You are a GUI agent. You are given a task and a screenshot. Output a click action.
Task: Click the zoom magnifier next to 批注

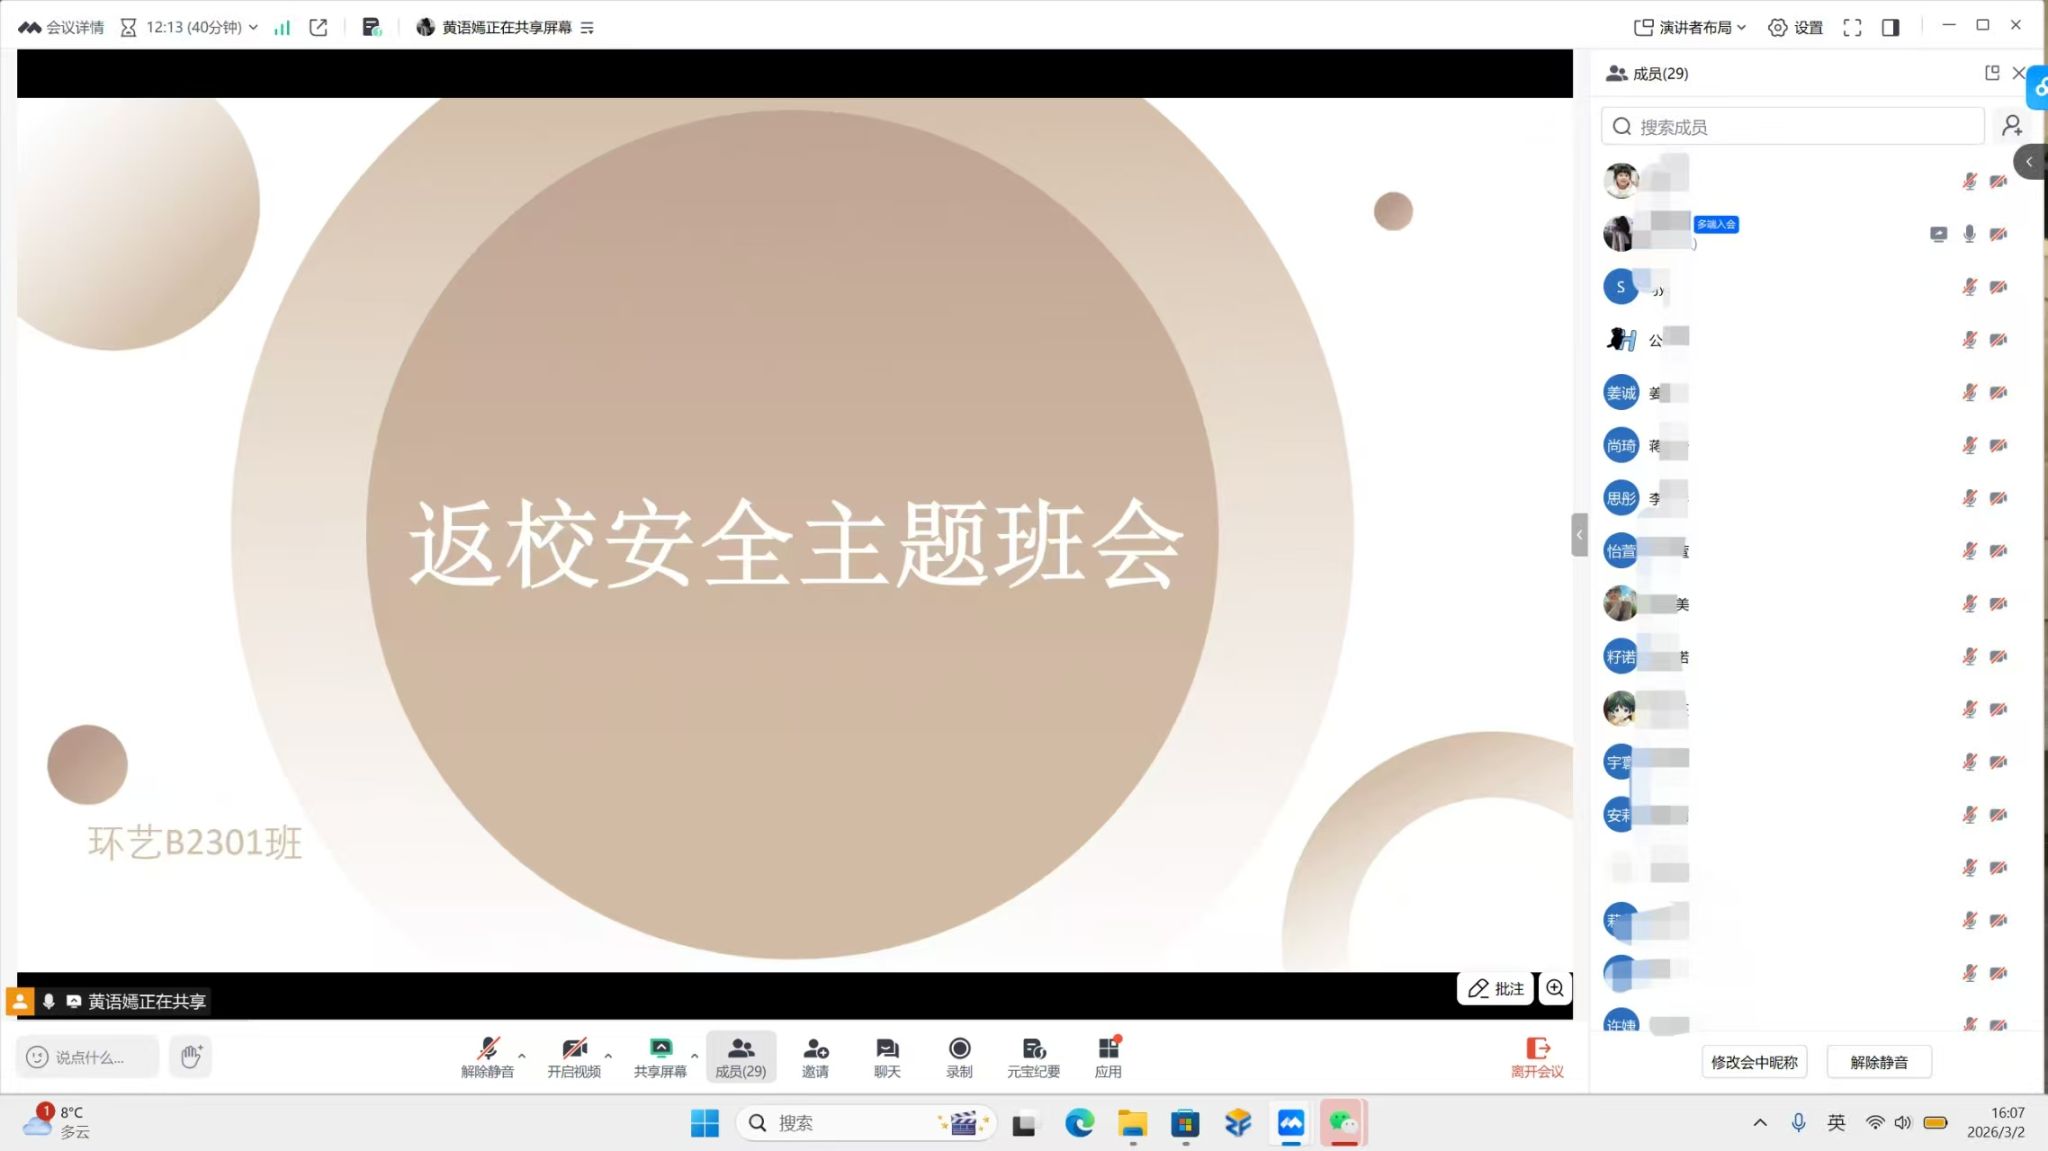point(1555,988)
